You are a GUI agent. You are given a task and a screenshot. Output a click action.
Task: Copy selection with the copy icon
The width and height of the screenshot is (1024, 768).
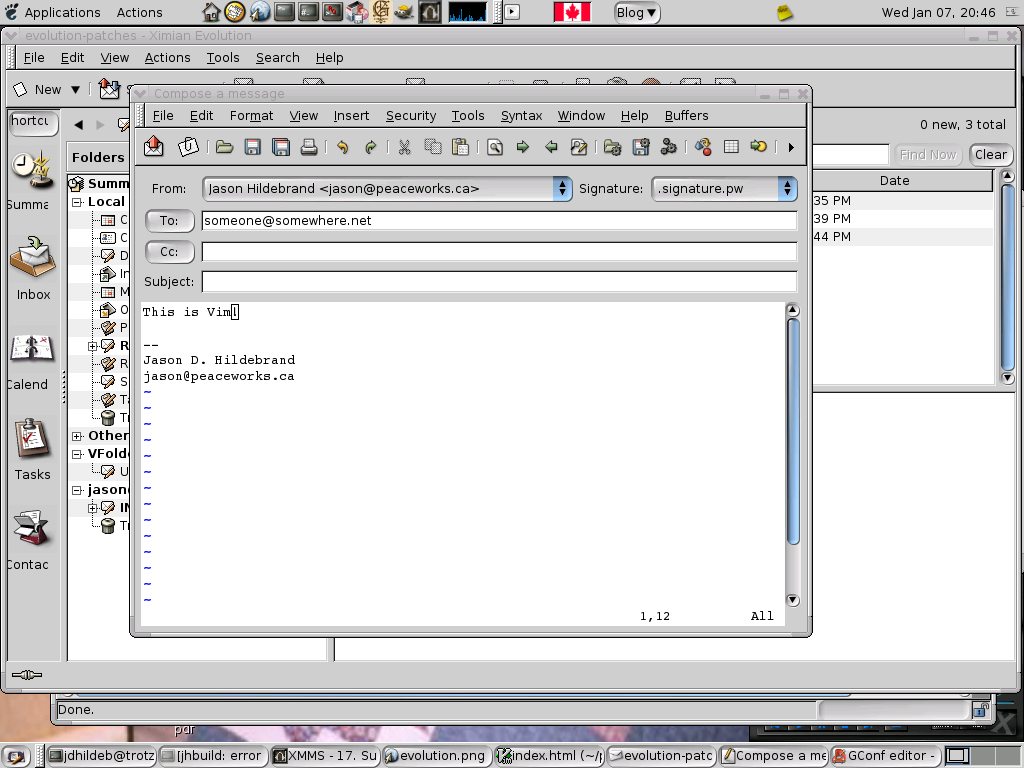click(432, 147)
